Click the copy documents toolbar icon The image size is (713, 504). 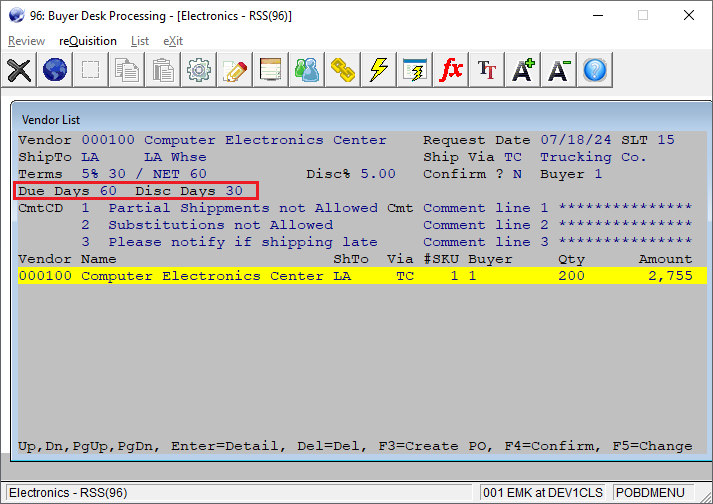pyautogui.click(x=126, y=70)
